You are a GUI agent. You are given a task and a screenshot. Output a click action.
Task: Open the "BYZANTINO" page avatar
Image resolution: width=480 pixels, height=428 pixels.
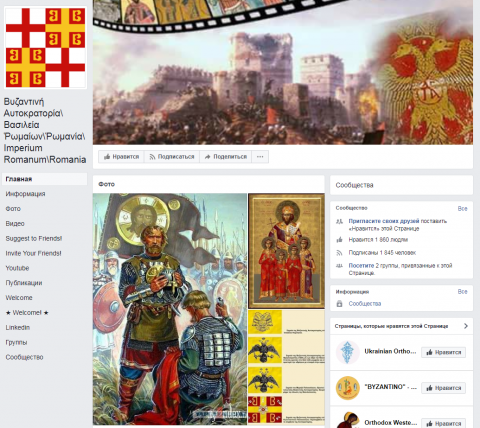[347, 388]
